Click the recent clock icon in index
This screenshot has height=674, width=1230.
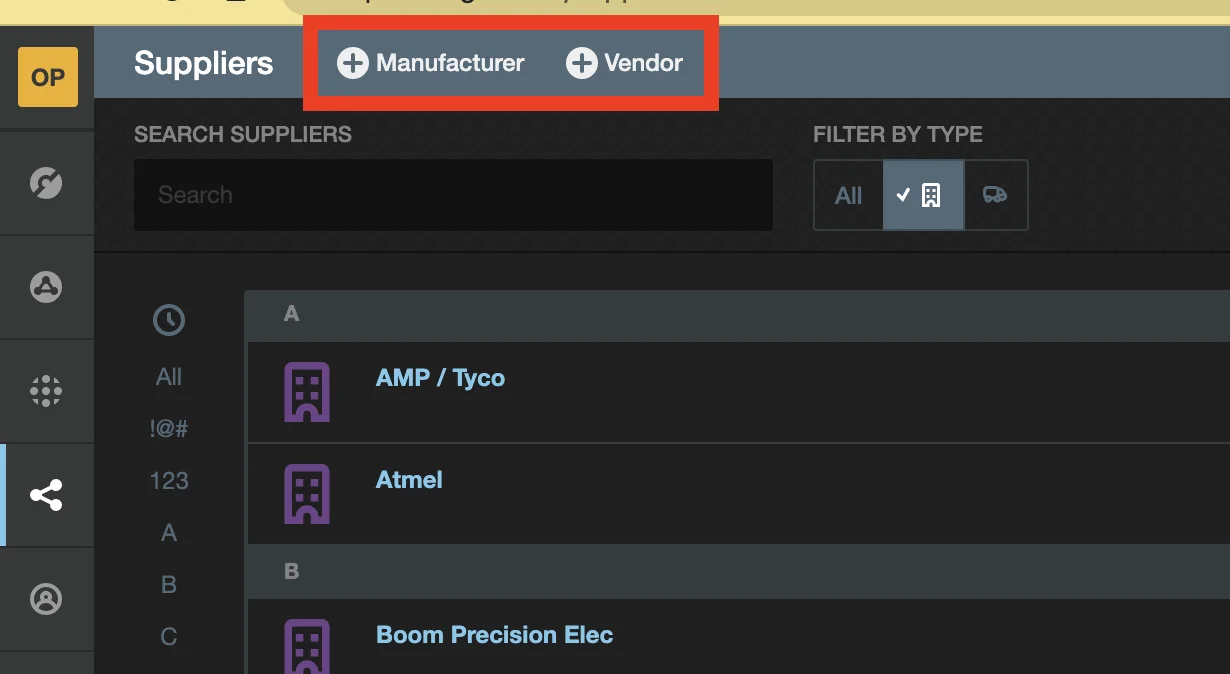tap(168, 320)
